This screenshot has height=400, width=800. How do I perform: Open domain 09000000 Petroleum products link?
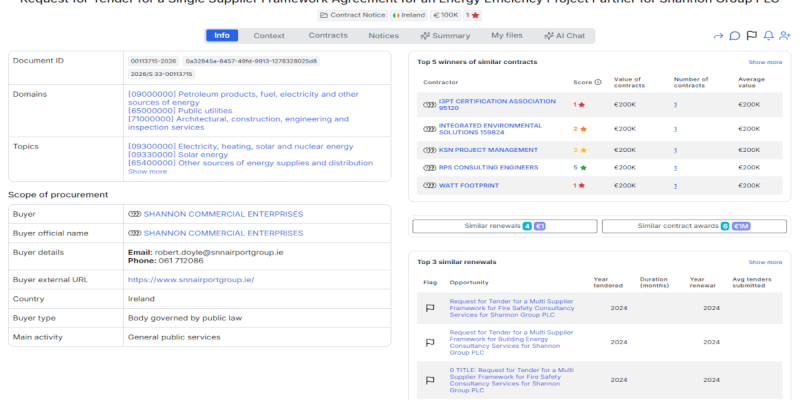coord(243,98)
